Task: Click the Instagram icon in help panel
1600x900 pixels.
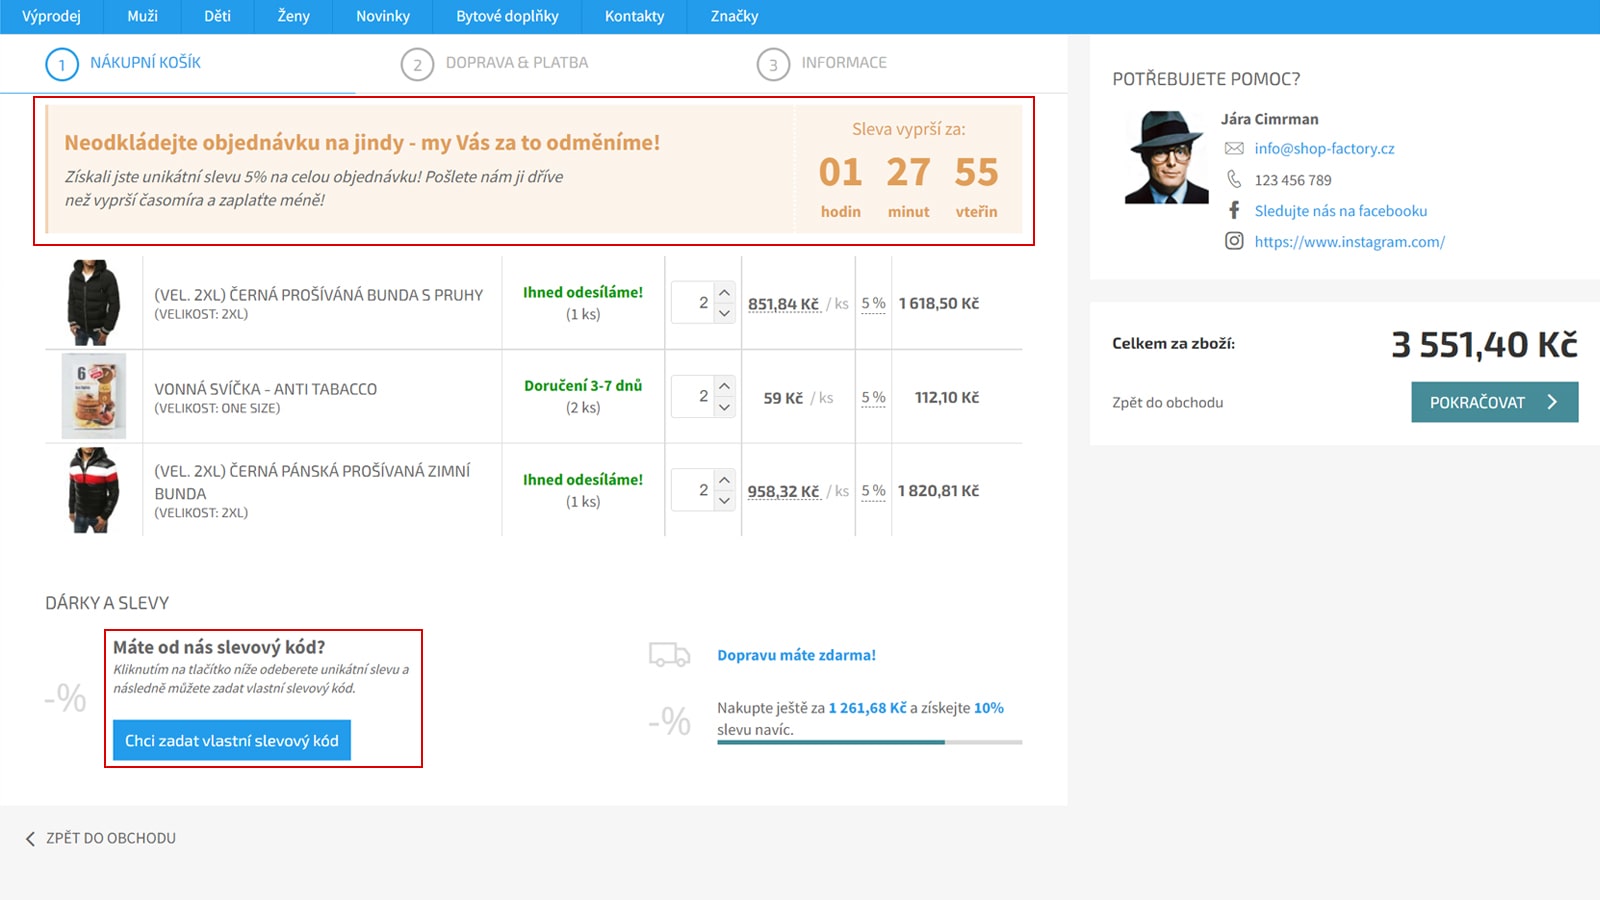Action: (1234, 241)
